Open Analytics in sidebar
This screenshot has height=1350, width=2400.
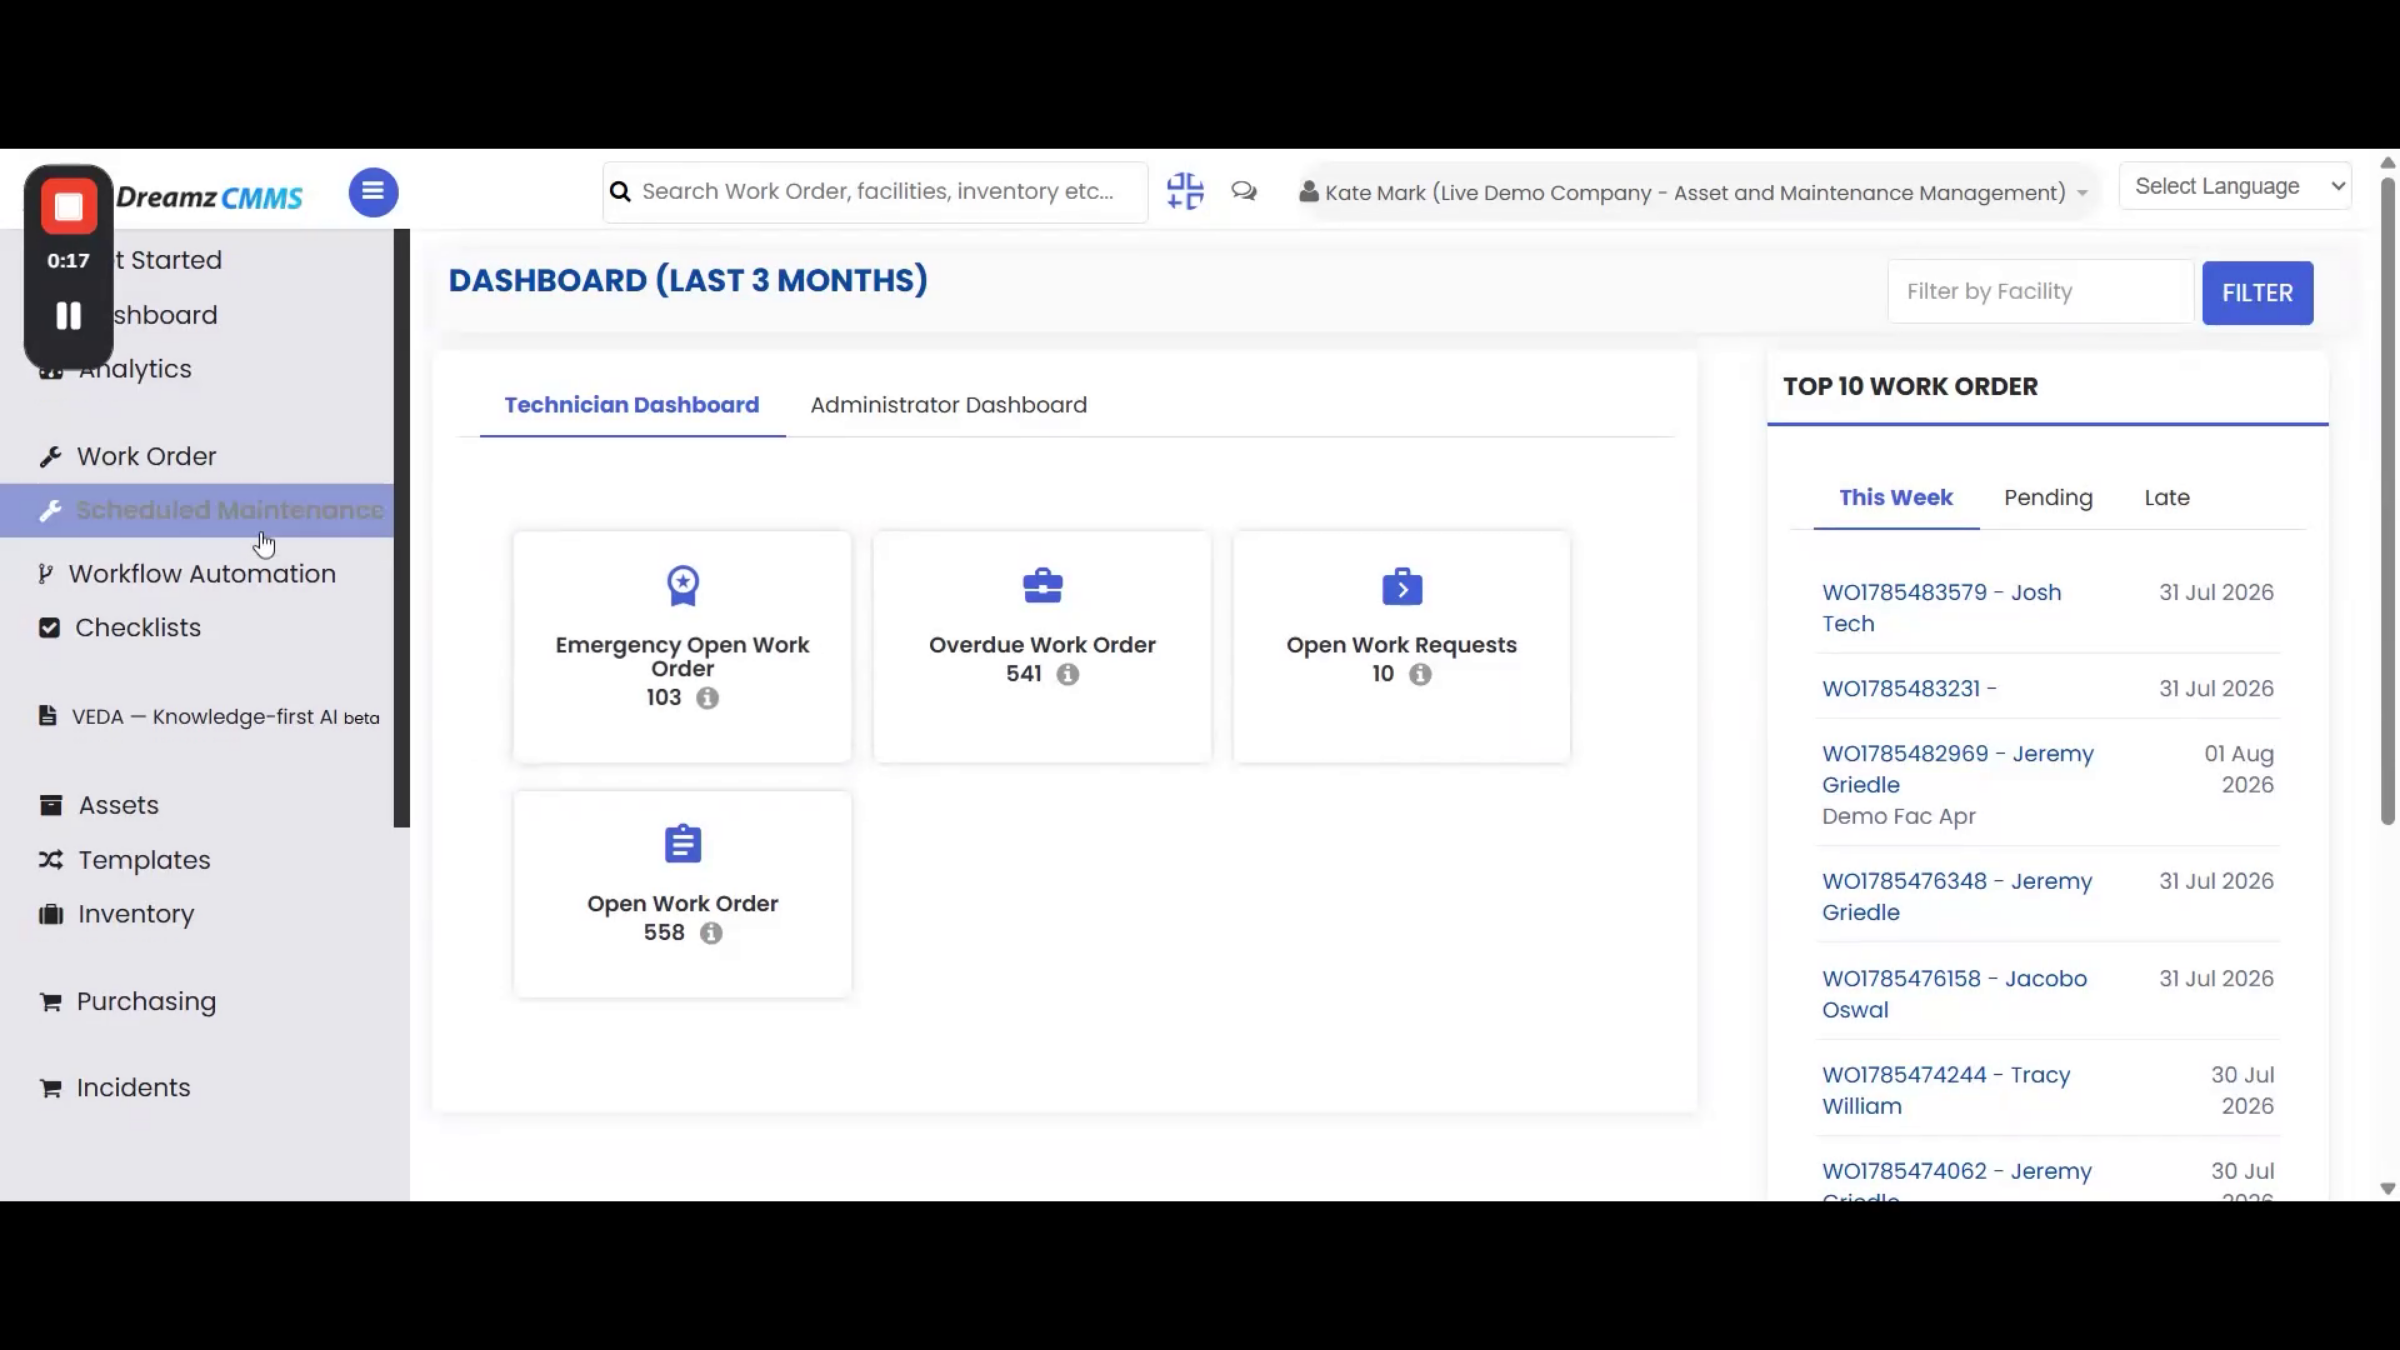point(135,369)
